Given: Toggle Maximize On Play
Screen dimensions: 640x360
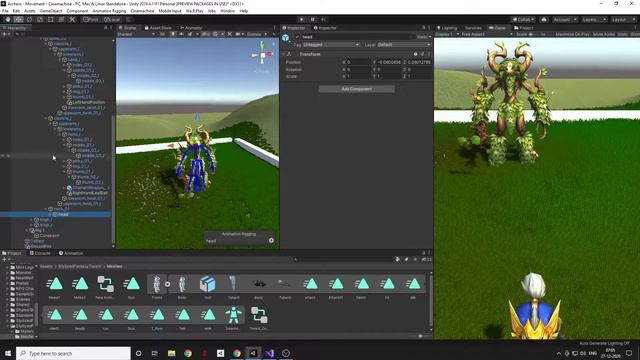Looking at the screenshot, I should pos(572,34).
